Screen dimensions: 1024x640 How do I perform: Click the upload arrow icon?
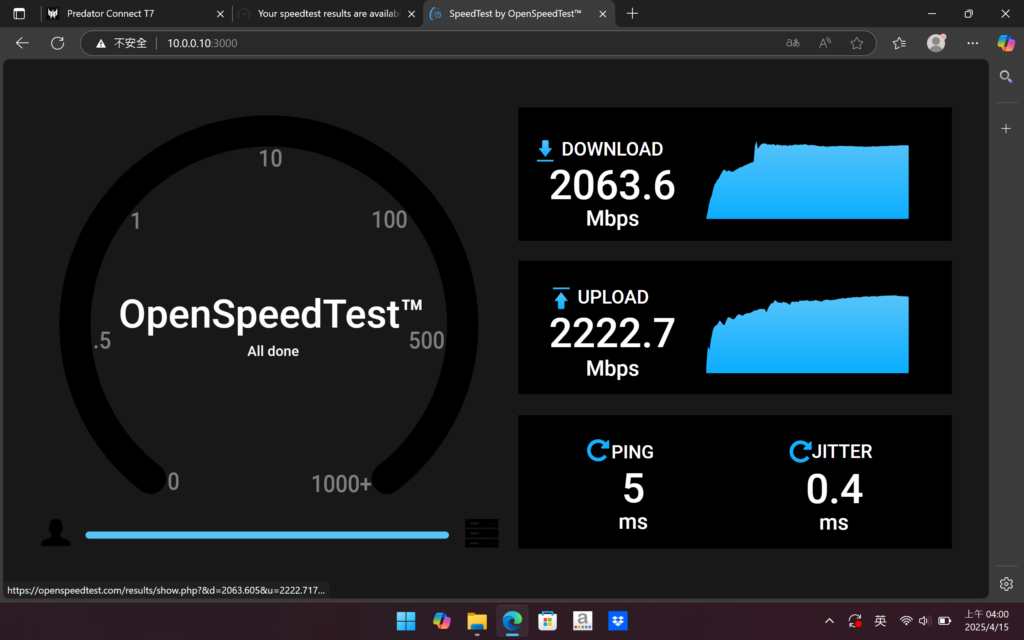(x=560, y=297)
